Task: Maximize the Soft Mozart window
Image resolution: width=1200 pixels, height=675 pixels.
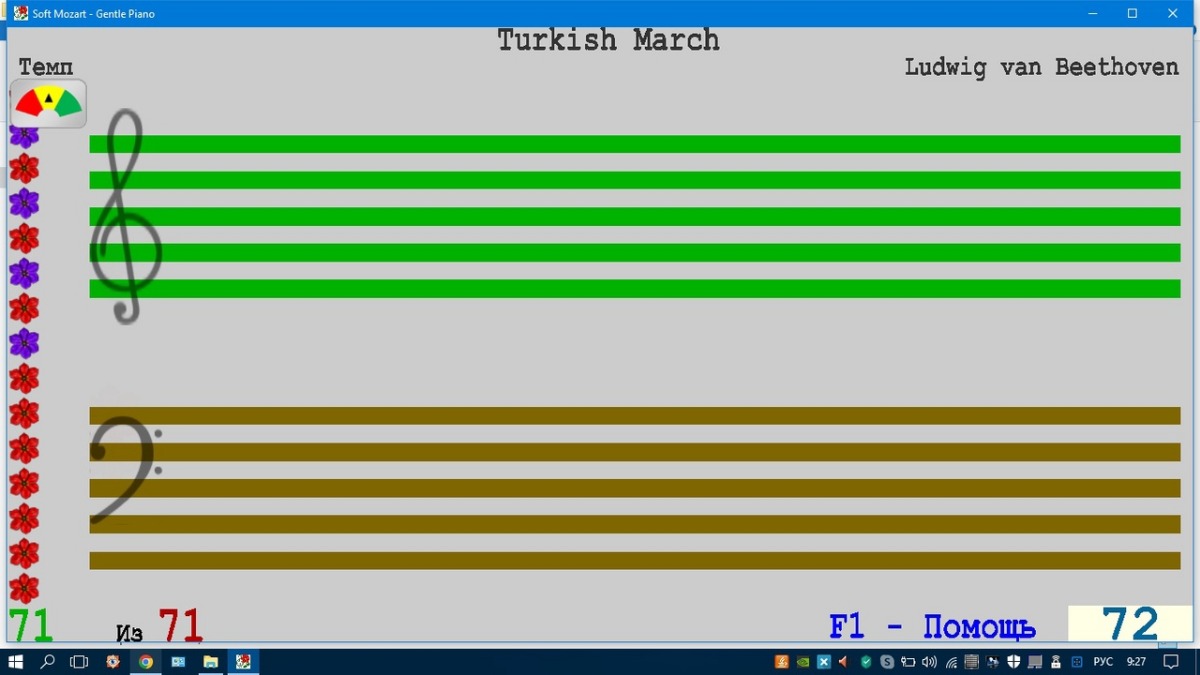Action: [1132, 13]
